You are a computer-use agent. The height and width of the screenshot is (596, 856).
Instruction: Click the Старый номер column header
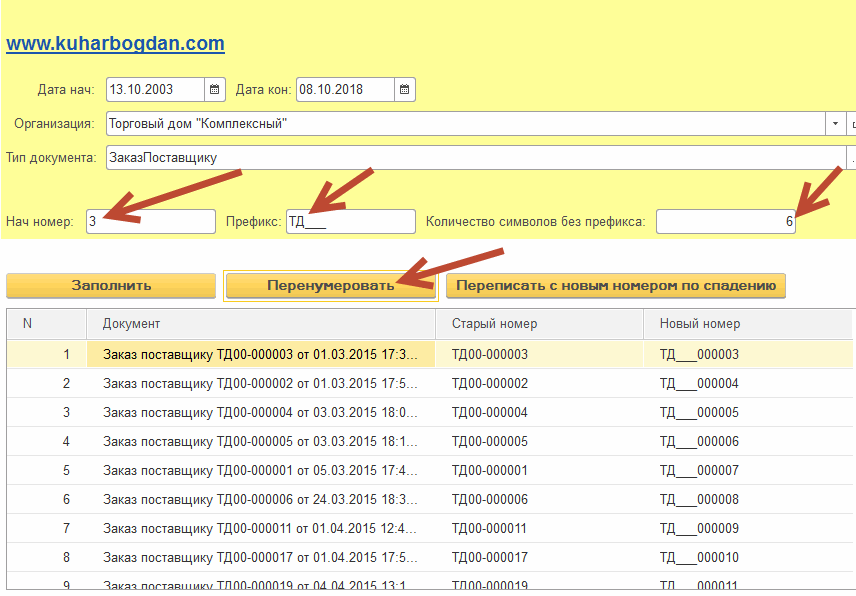(540, 324)
